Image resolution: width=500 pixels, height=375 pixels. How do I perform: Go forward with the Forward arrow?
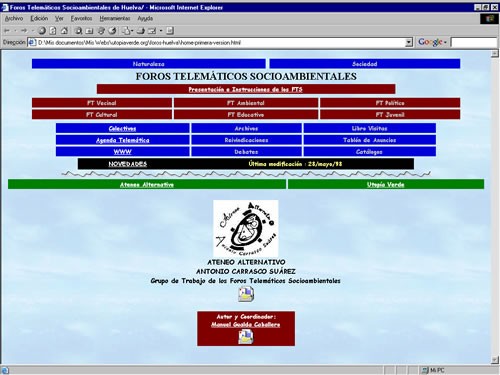24,31
